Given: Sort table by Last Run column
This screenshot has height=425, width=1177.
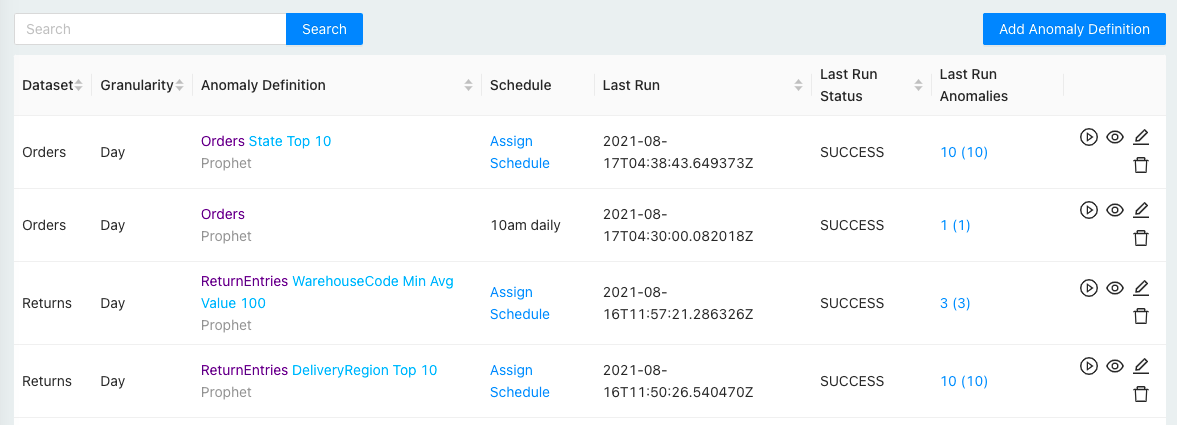Looking at the screenshot, I should click(x=799, y=86).
